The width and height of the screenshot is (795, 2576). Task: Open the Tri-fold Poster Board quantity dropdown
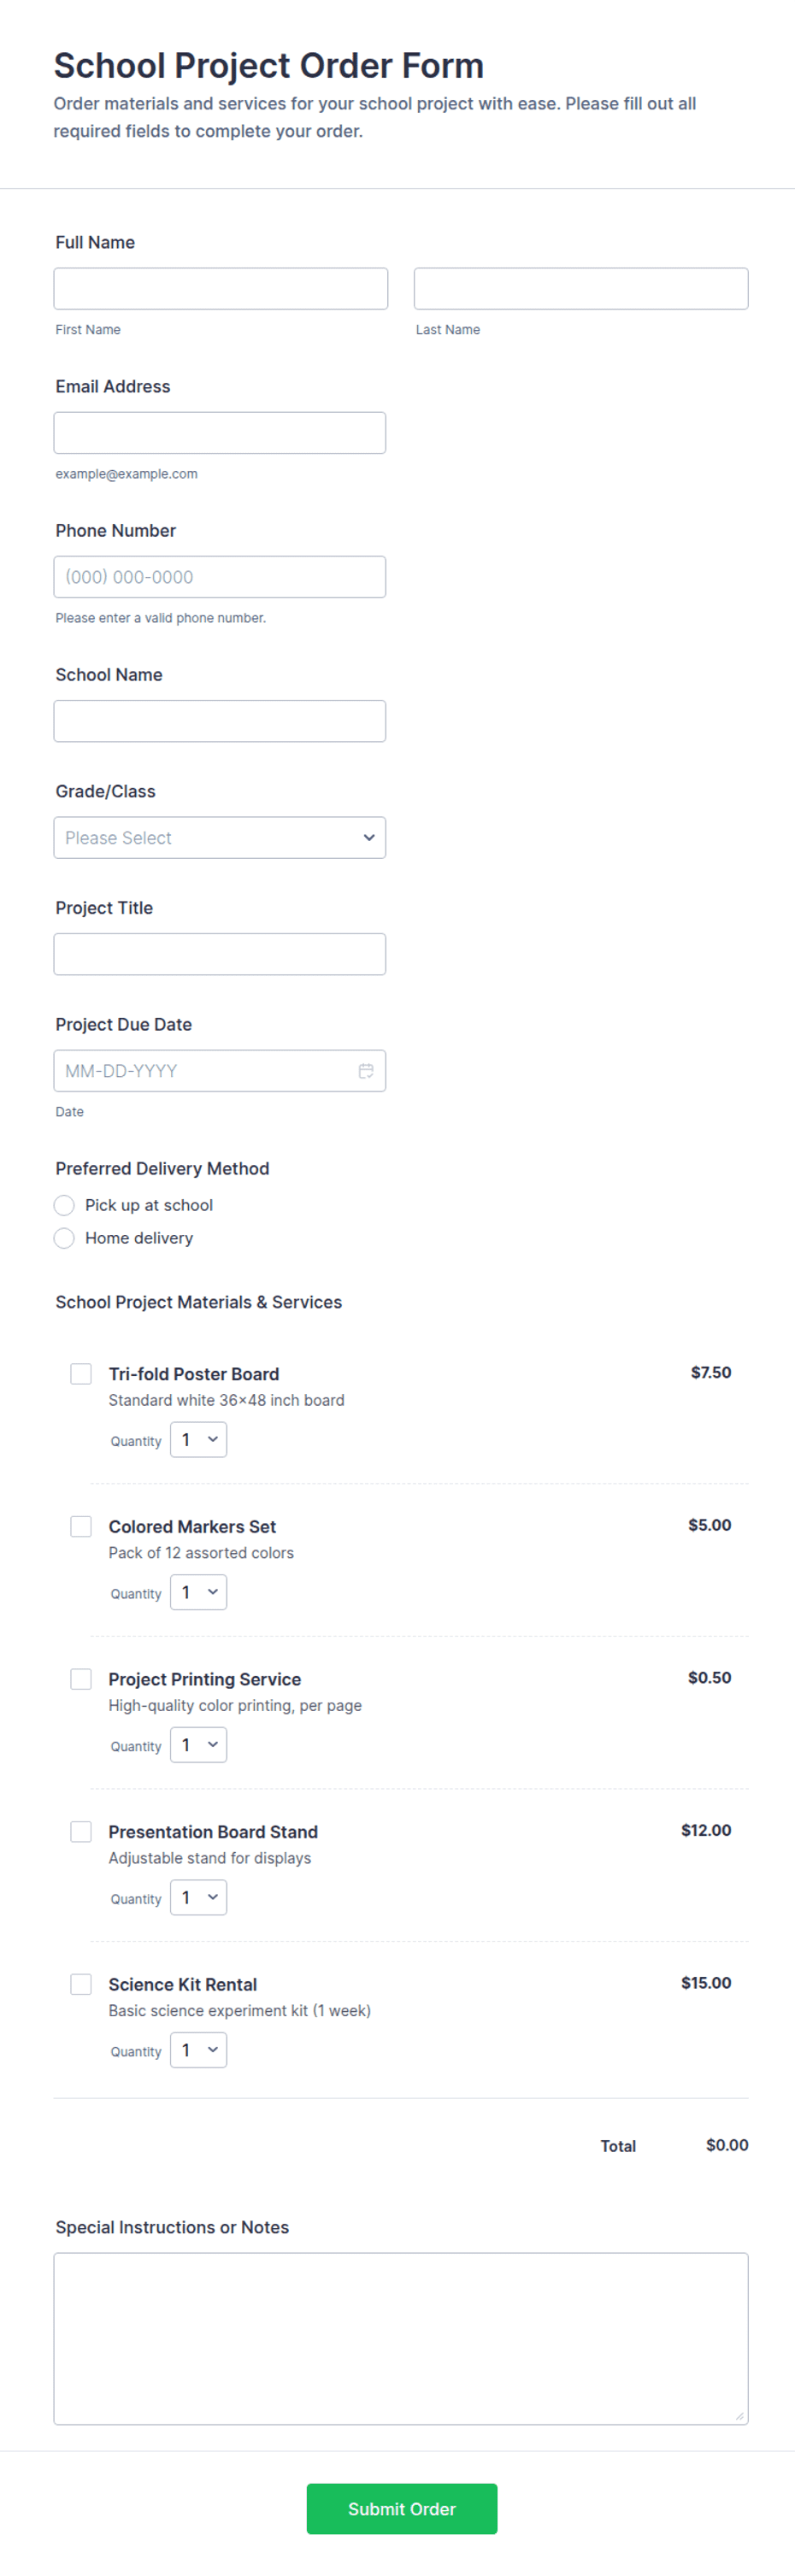(x=198, y=1440)
